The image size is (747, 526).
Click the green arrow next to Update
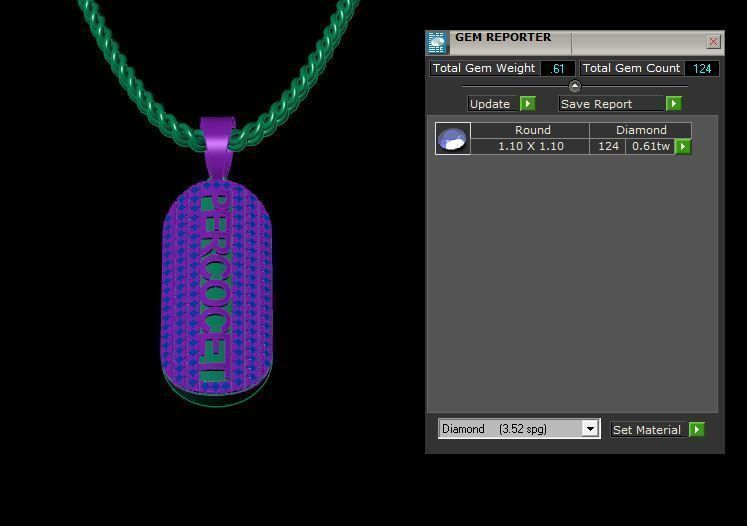tap(527, 103)
